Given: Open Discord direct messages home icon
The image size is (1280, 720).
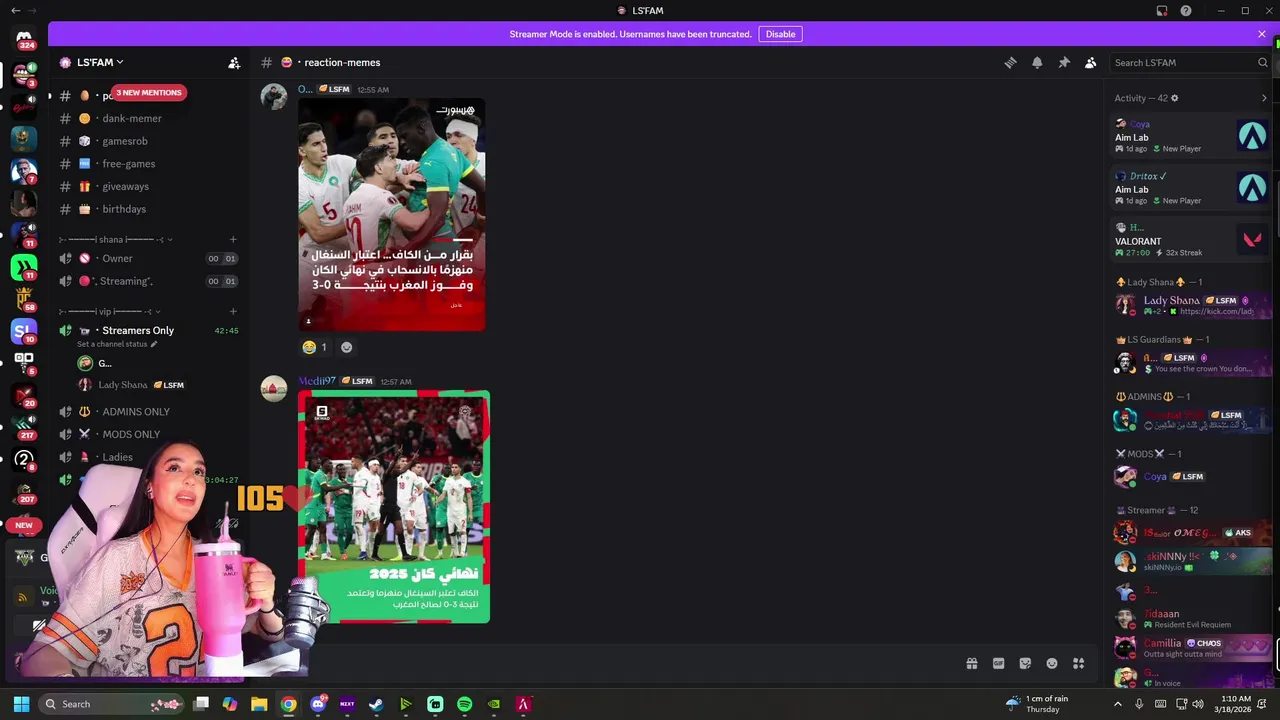Looking at the screenshot, I should pos(24,38).
